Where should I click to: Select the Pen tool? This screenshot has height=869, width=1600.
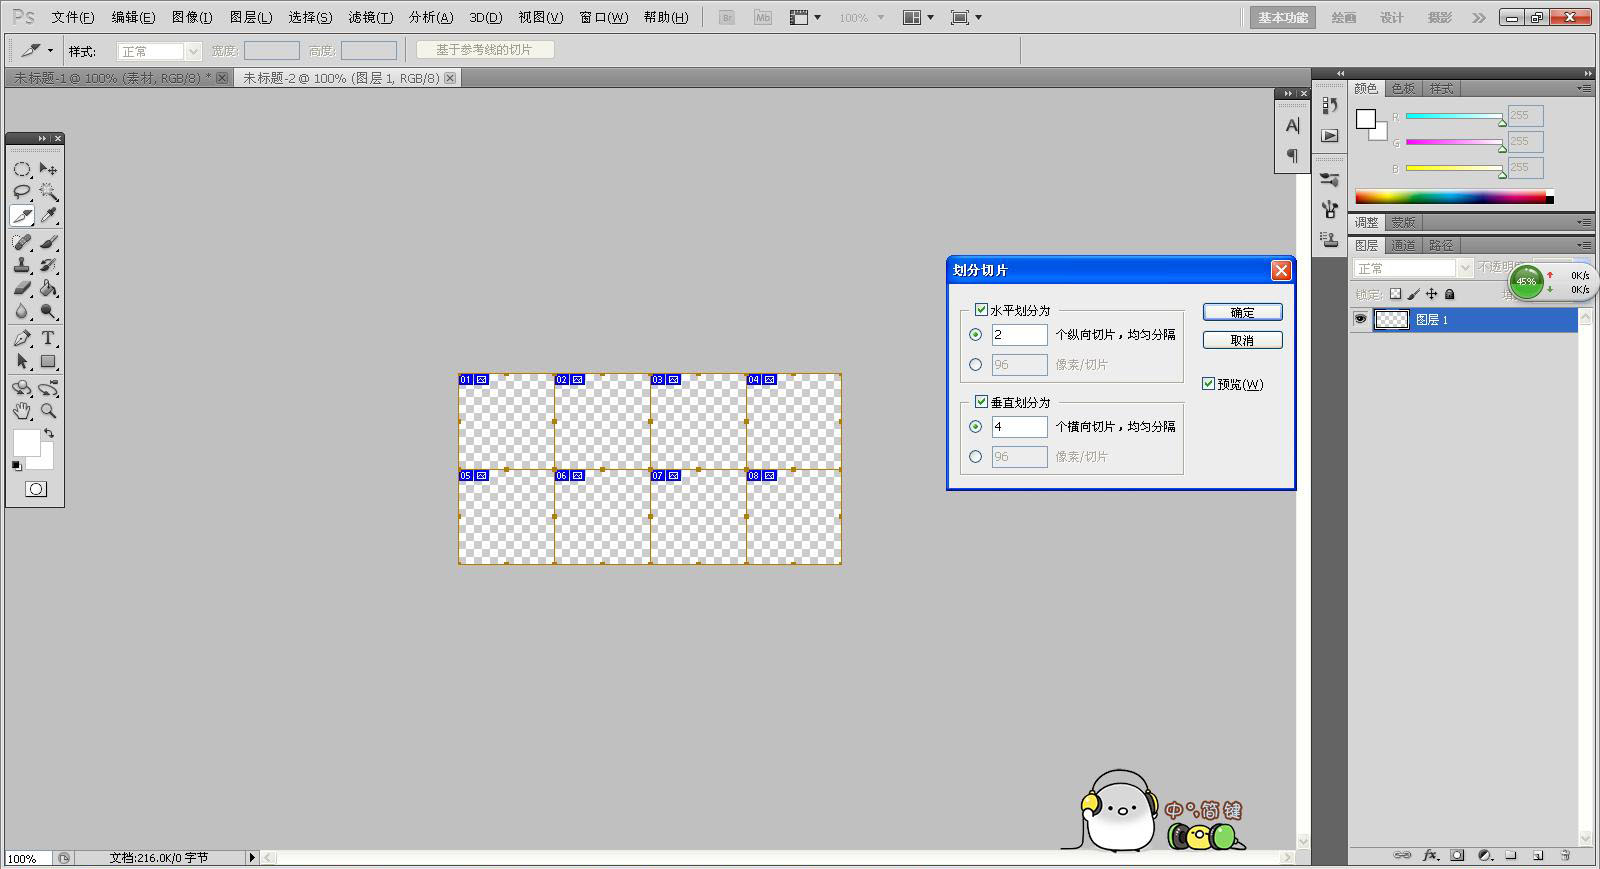pos(22,339)
